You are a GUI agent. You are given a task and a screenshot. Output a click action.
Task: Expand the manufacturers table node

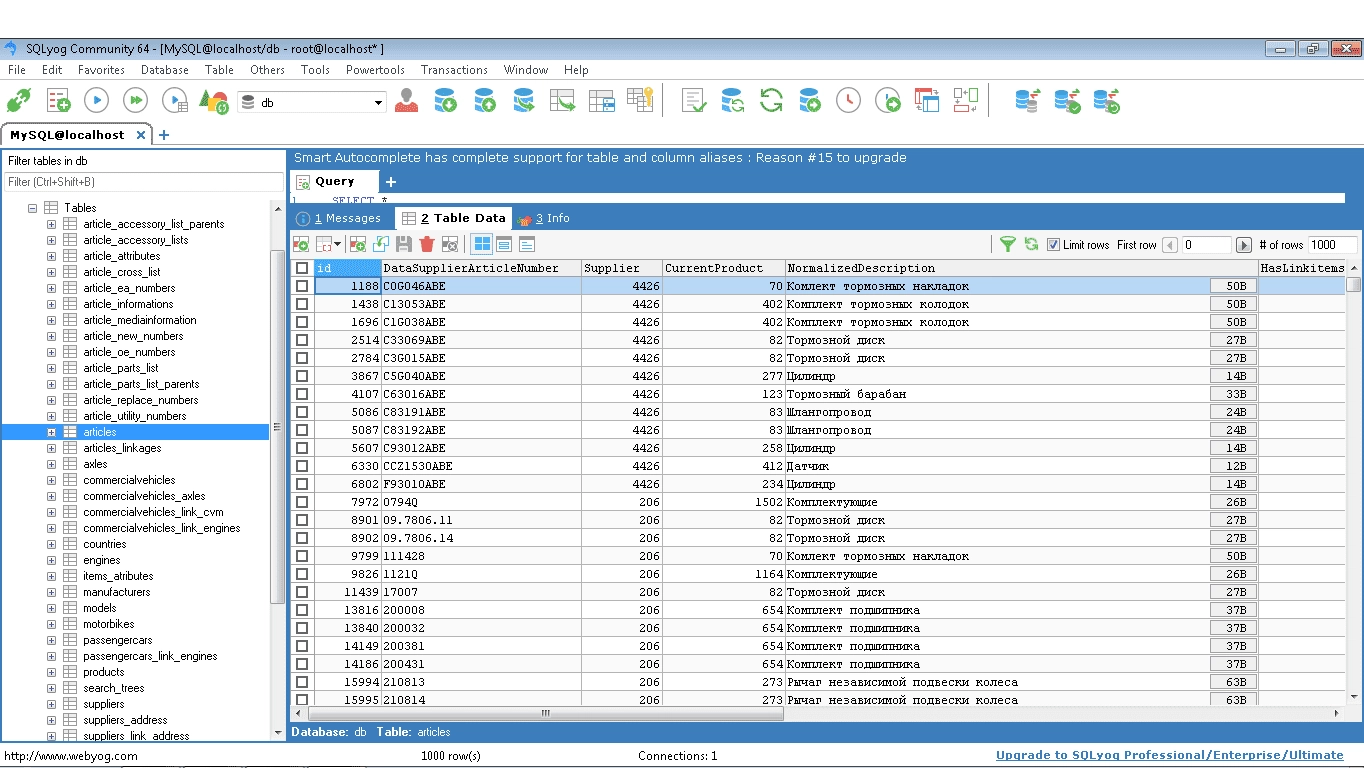[x=52, y=592]
